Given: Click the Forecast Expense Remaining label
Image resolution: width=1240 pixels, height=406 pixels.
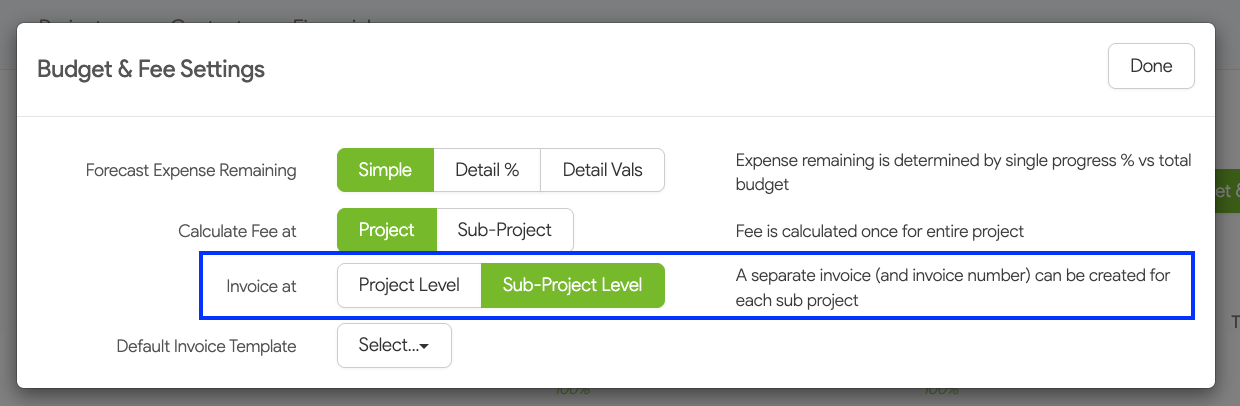Looking at the screenshot, I should (191, 170).
